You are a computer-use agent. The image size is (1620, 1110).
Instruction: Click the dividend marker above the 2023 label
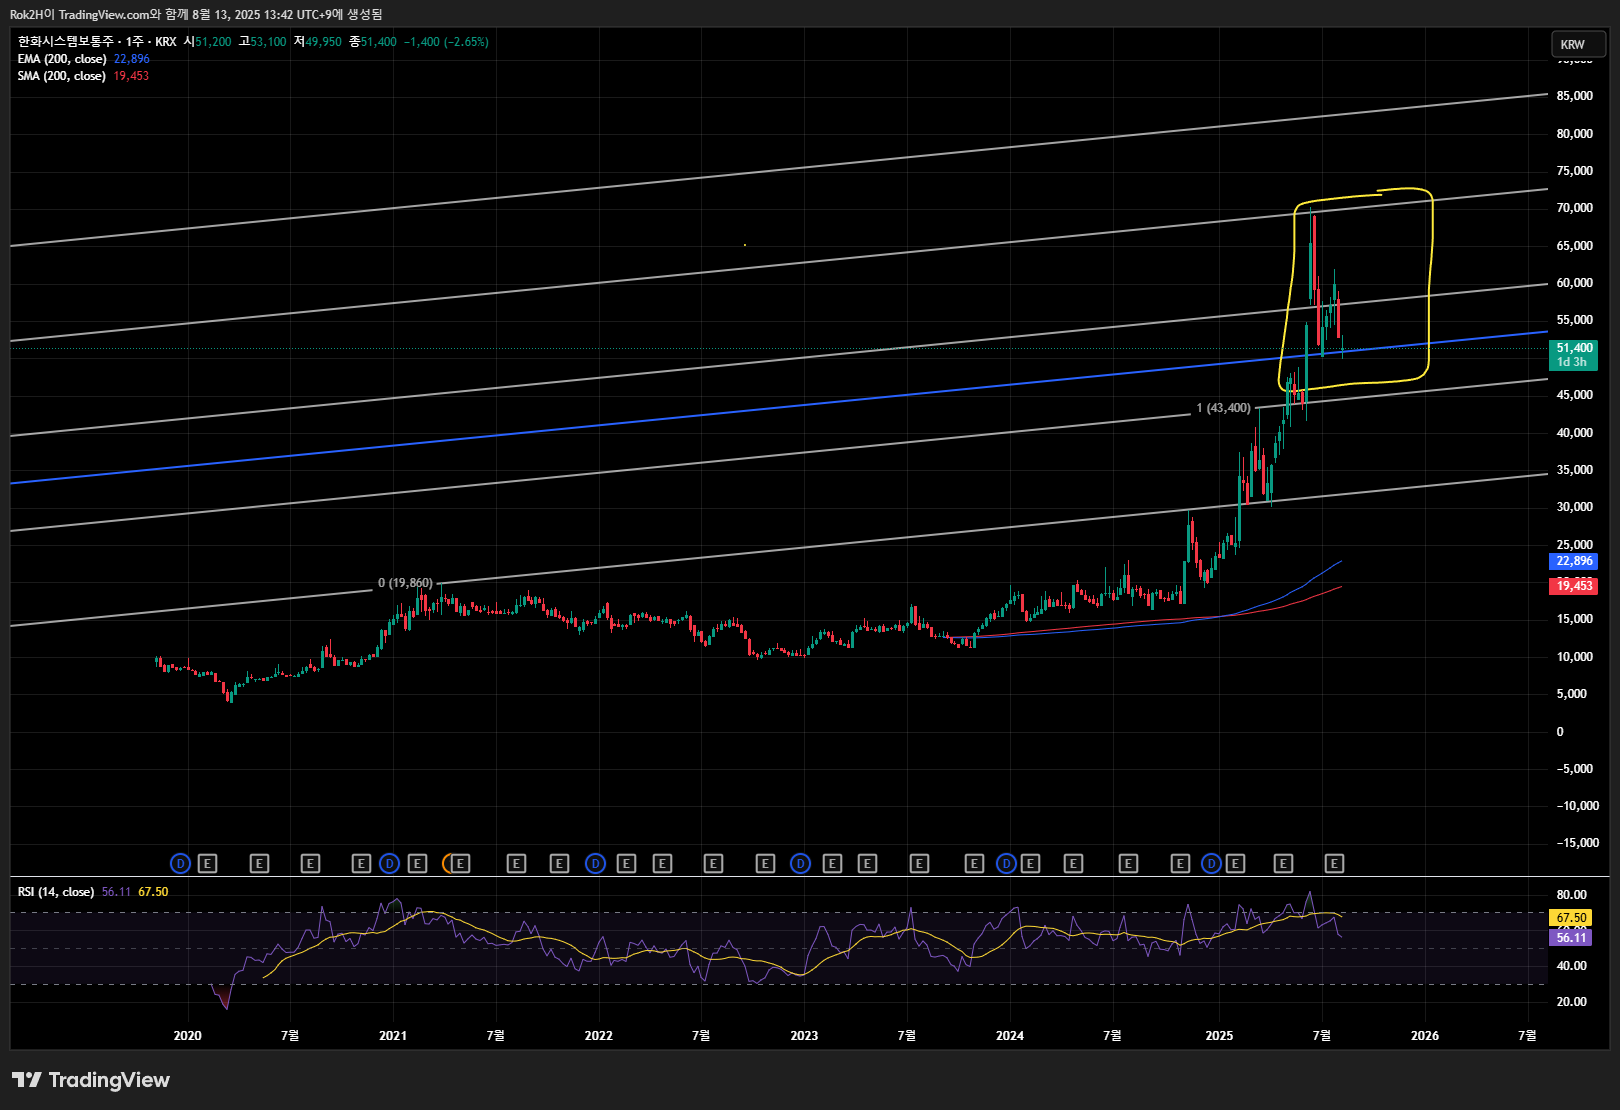[x=800, y=863]
